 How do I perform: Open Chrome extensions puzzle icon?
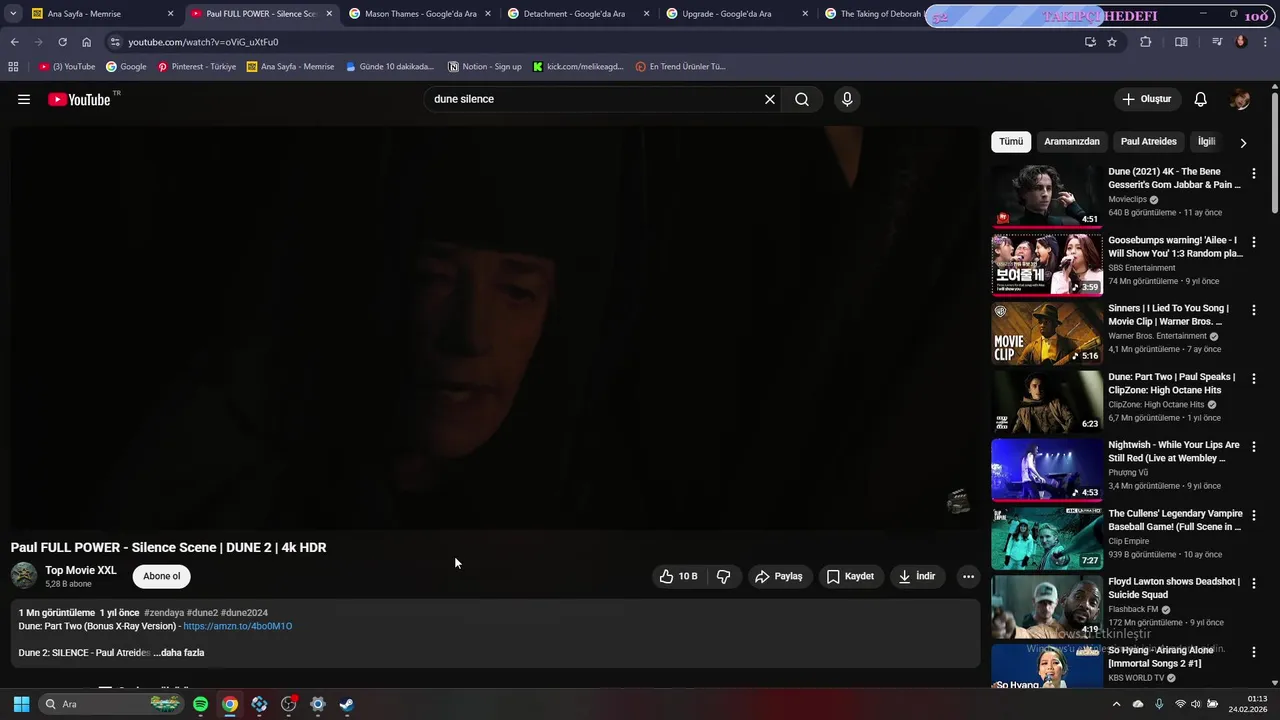coord(1146,42)
